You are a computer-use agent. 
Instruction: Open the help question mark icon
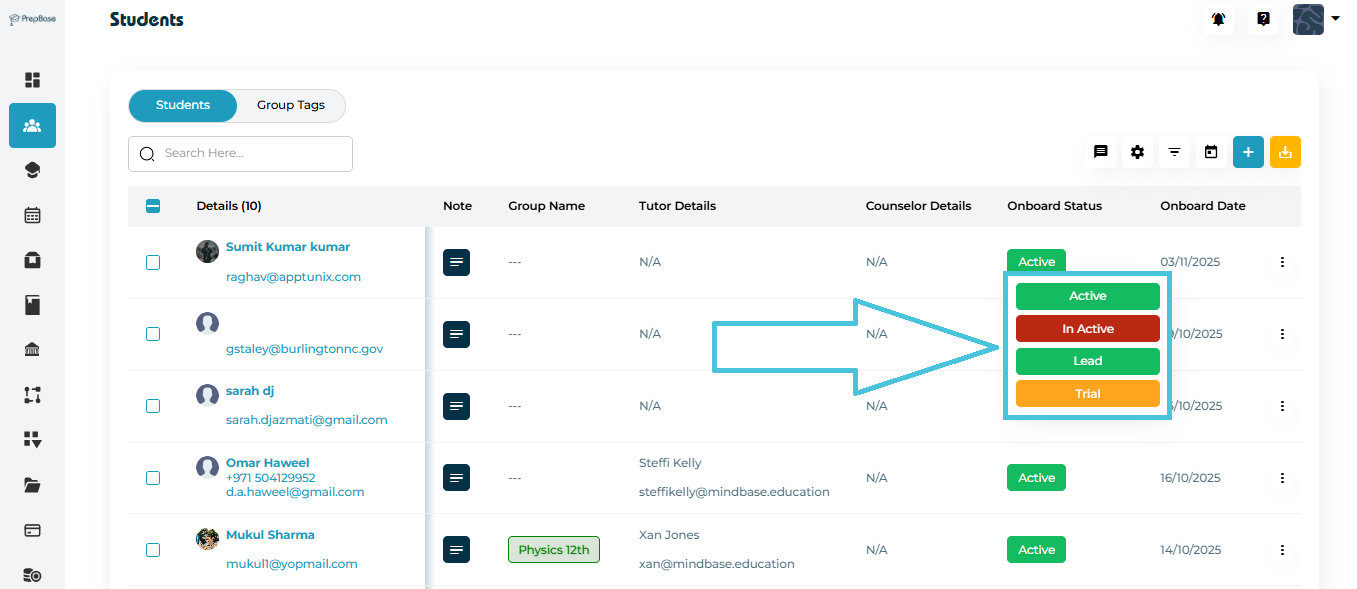[x=1264, y=19]
